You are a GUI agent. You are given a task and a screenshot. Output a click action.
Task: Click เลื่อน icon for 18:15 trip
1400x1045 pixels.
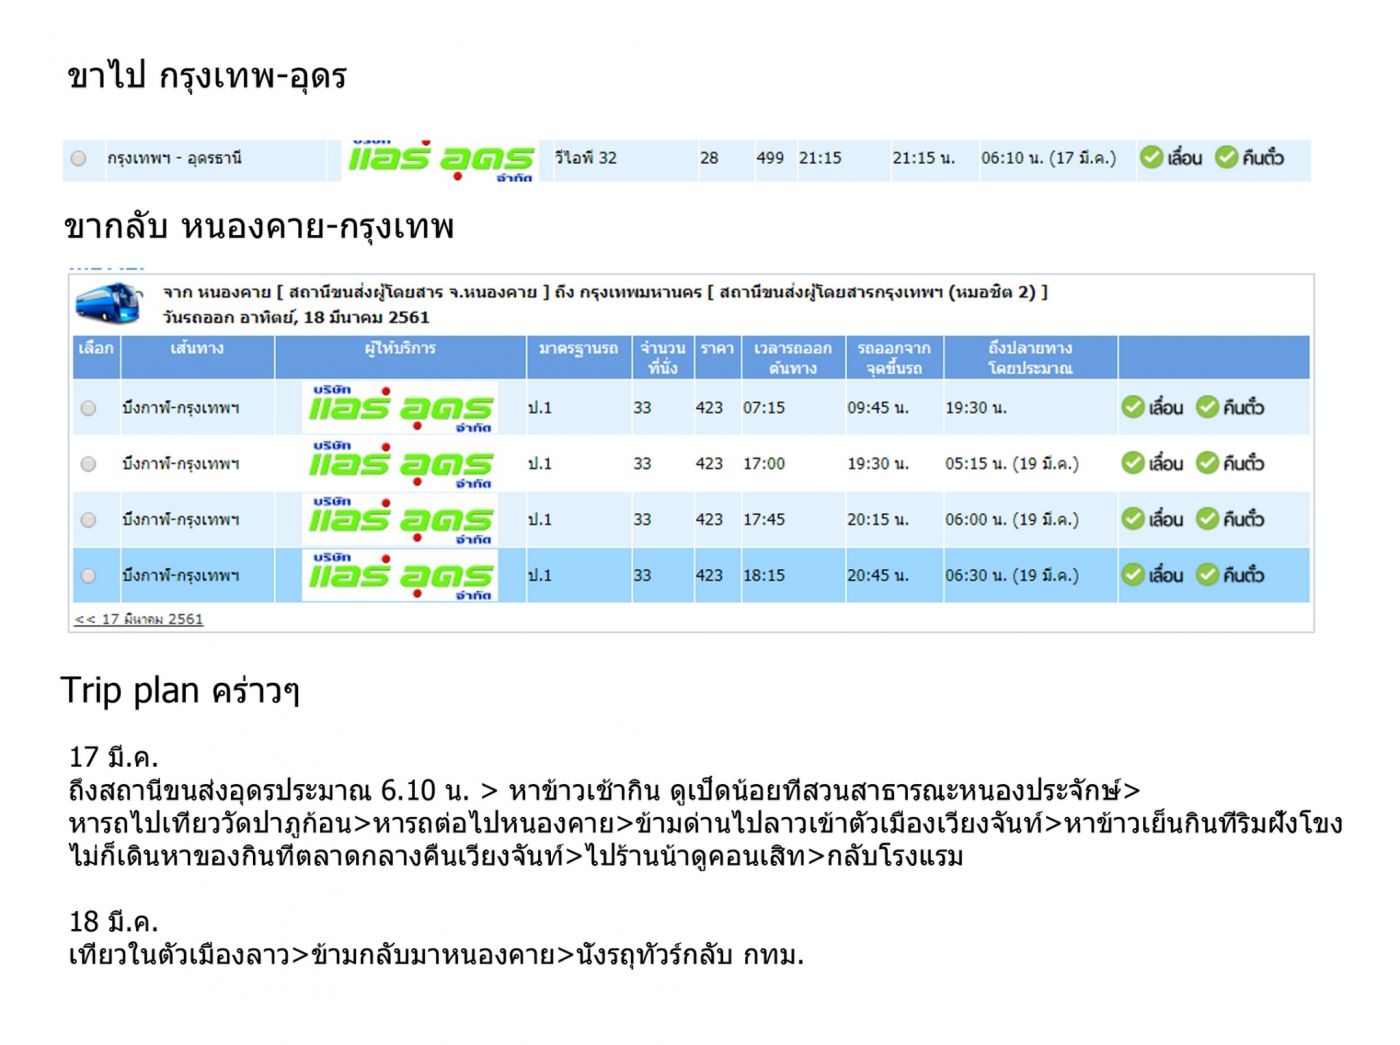coord(1133,575)
